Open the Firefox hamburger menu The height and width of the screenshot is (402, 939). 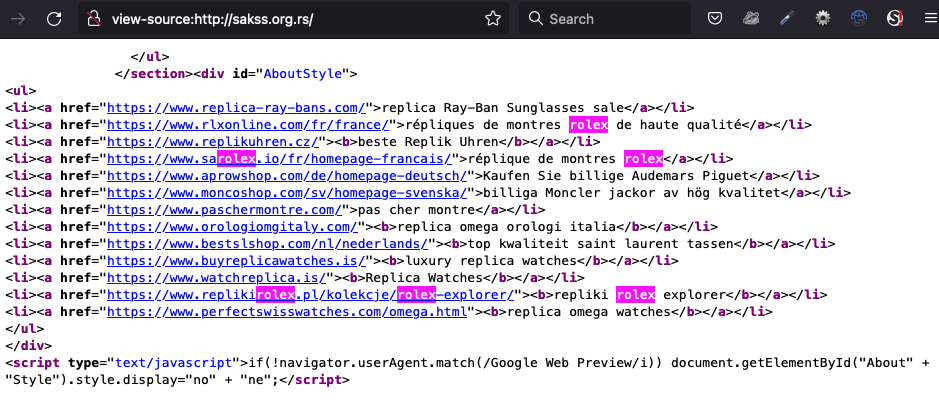point(930,19)
